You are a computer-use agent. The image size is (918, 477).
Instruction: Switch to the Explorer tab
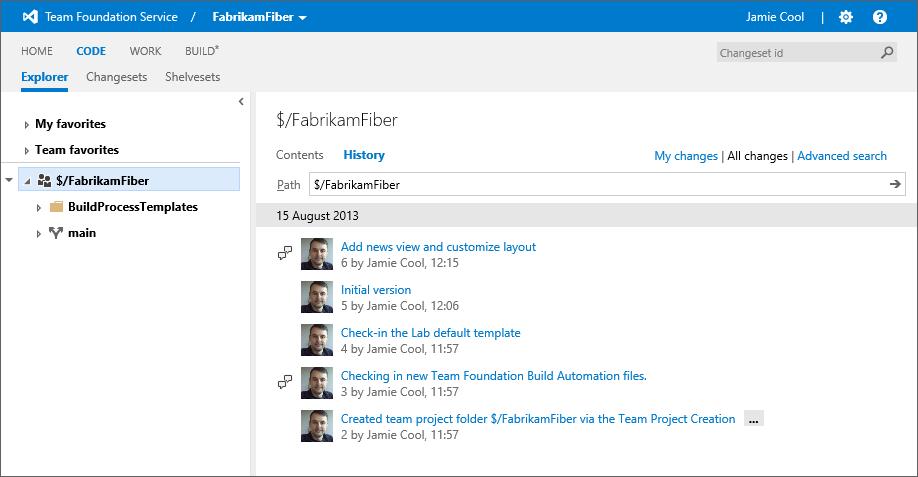[44, 77]
